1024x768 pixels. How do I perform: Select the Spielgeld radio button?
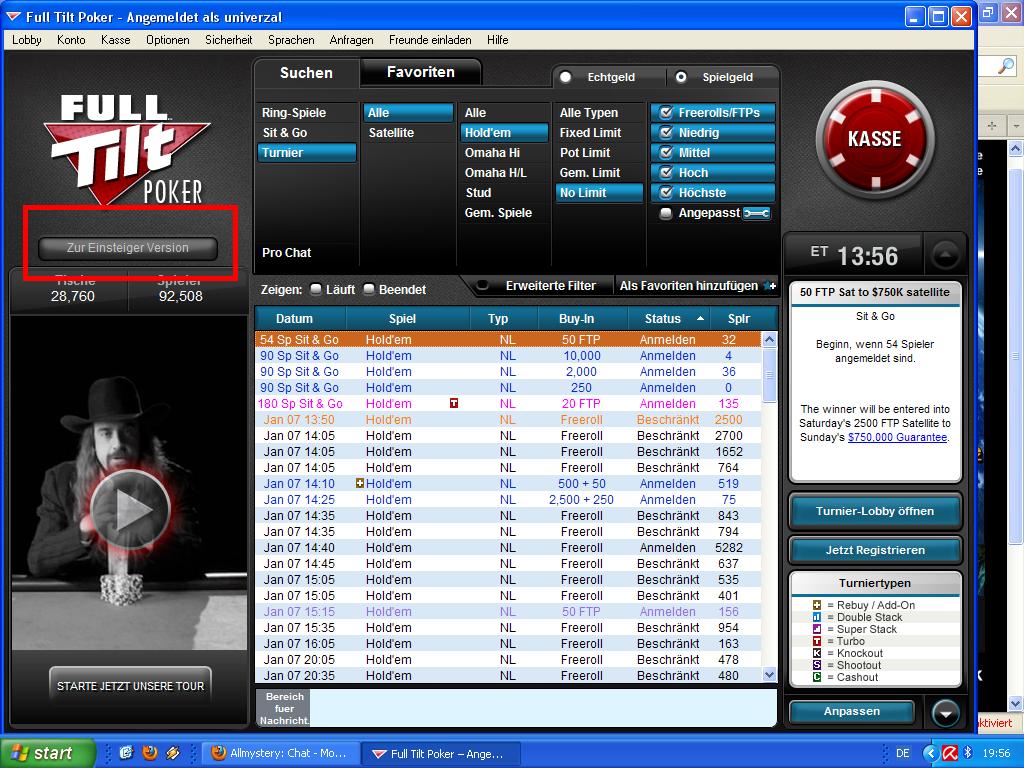(681, 77)
